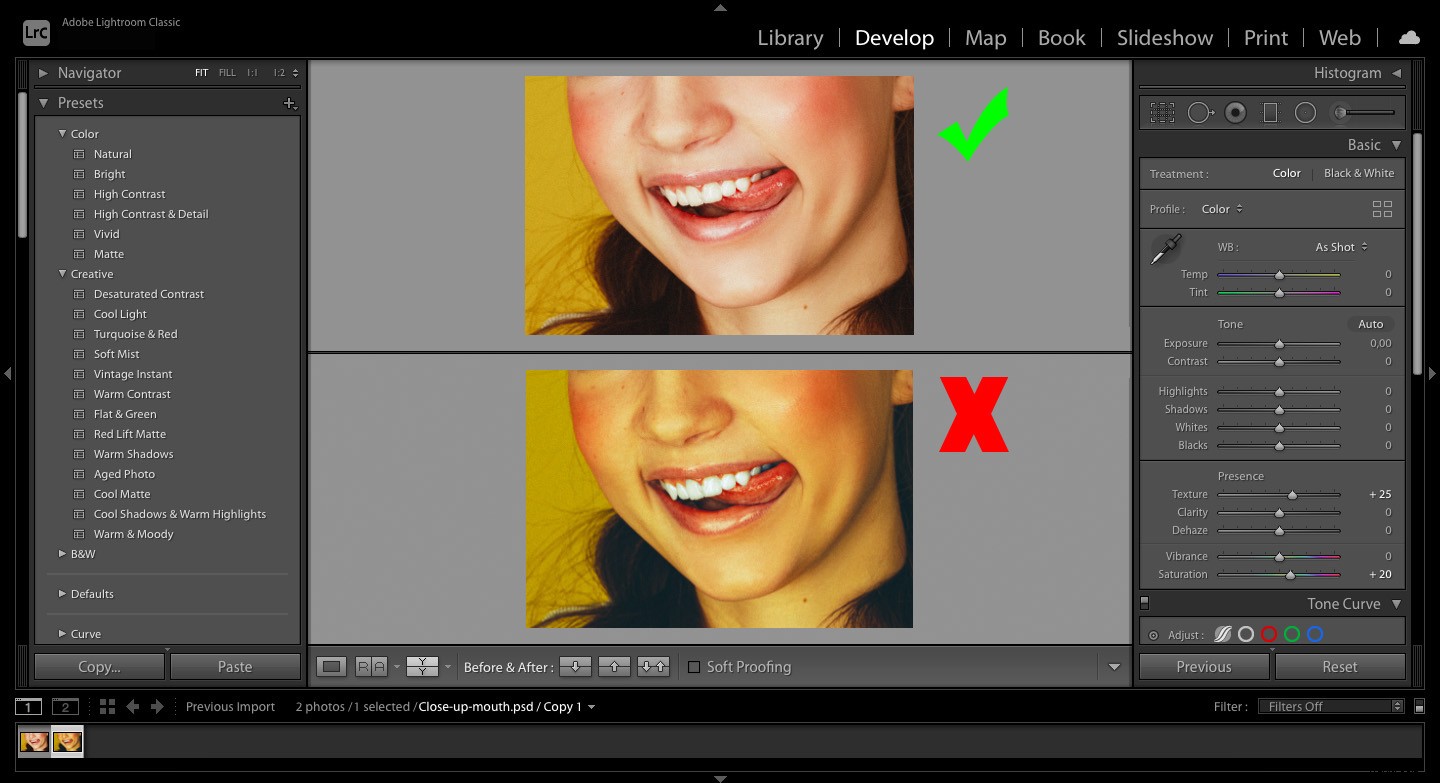
Task: Enable Soft Proofing
Action: click(x=694, y=666)
